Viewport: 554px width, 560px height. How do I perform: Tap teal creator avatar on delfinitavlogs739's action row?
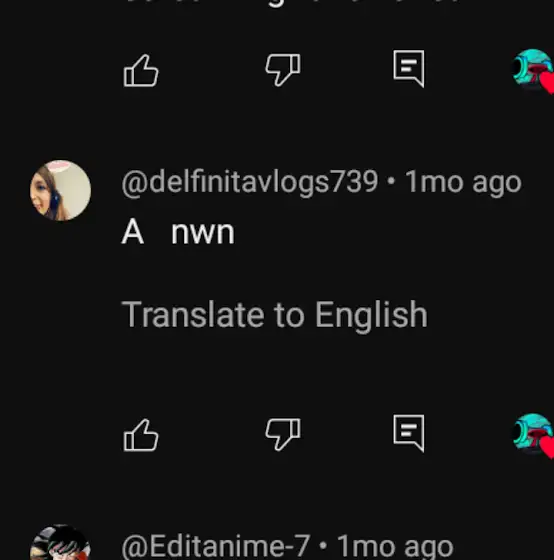tap(531, 432)
